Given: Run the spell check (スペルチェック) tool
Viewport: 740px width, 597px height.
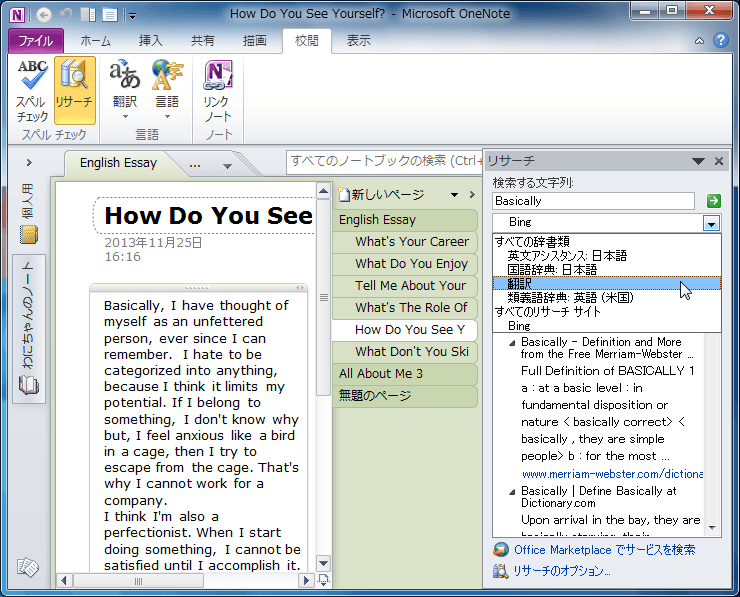Looking at the screenshot, I should point(32,91).
